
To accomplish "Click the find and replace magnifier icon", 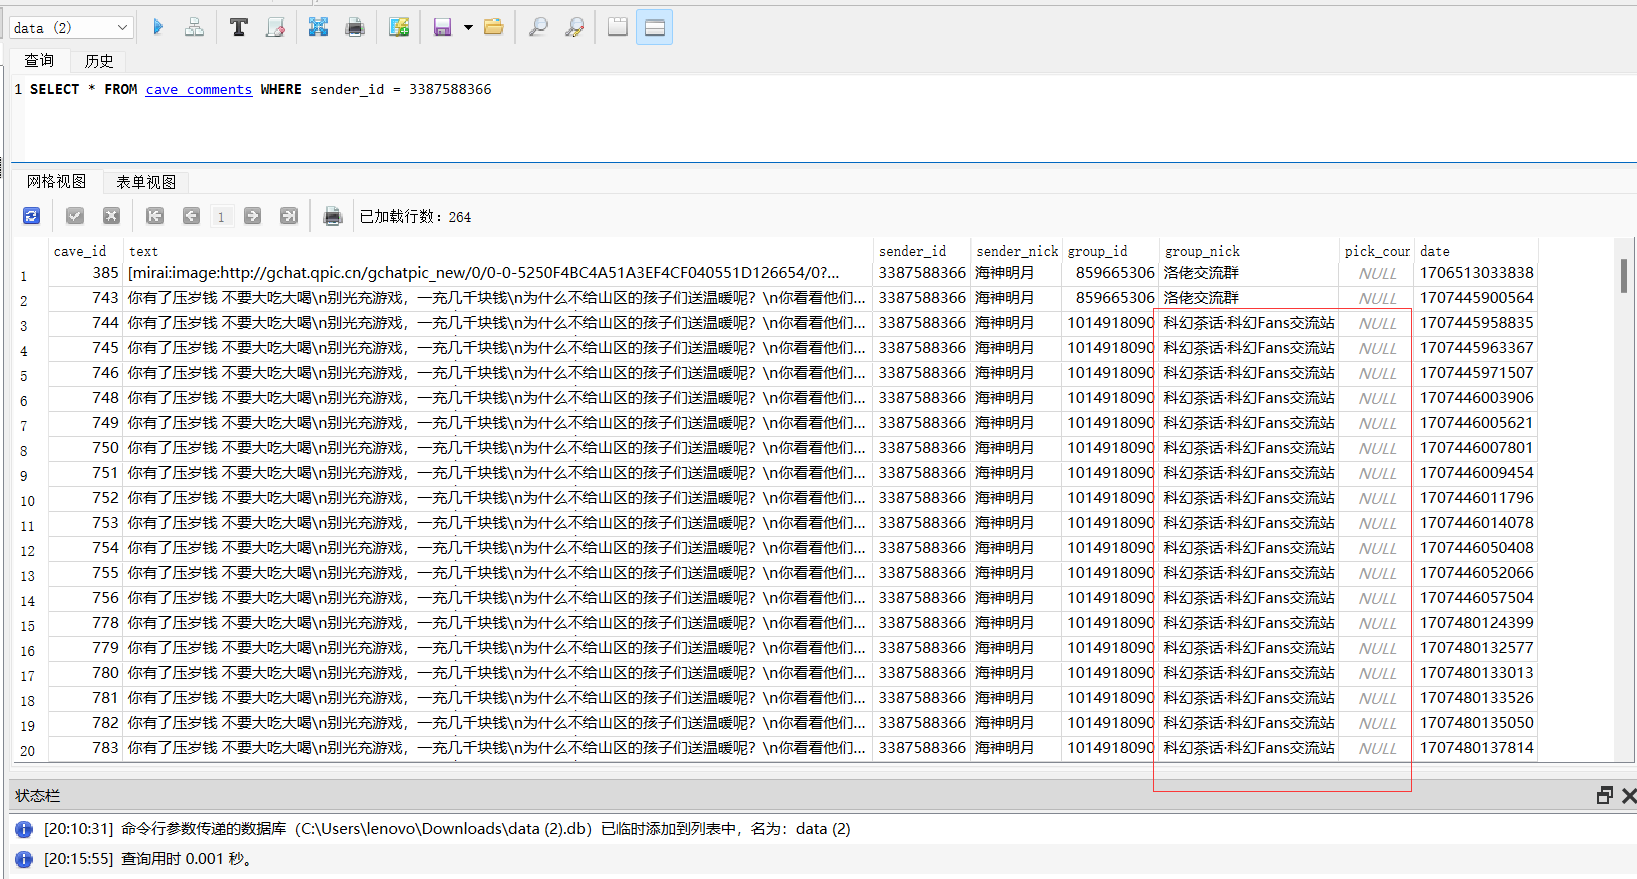I will (x=574, y=27).
